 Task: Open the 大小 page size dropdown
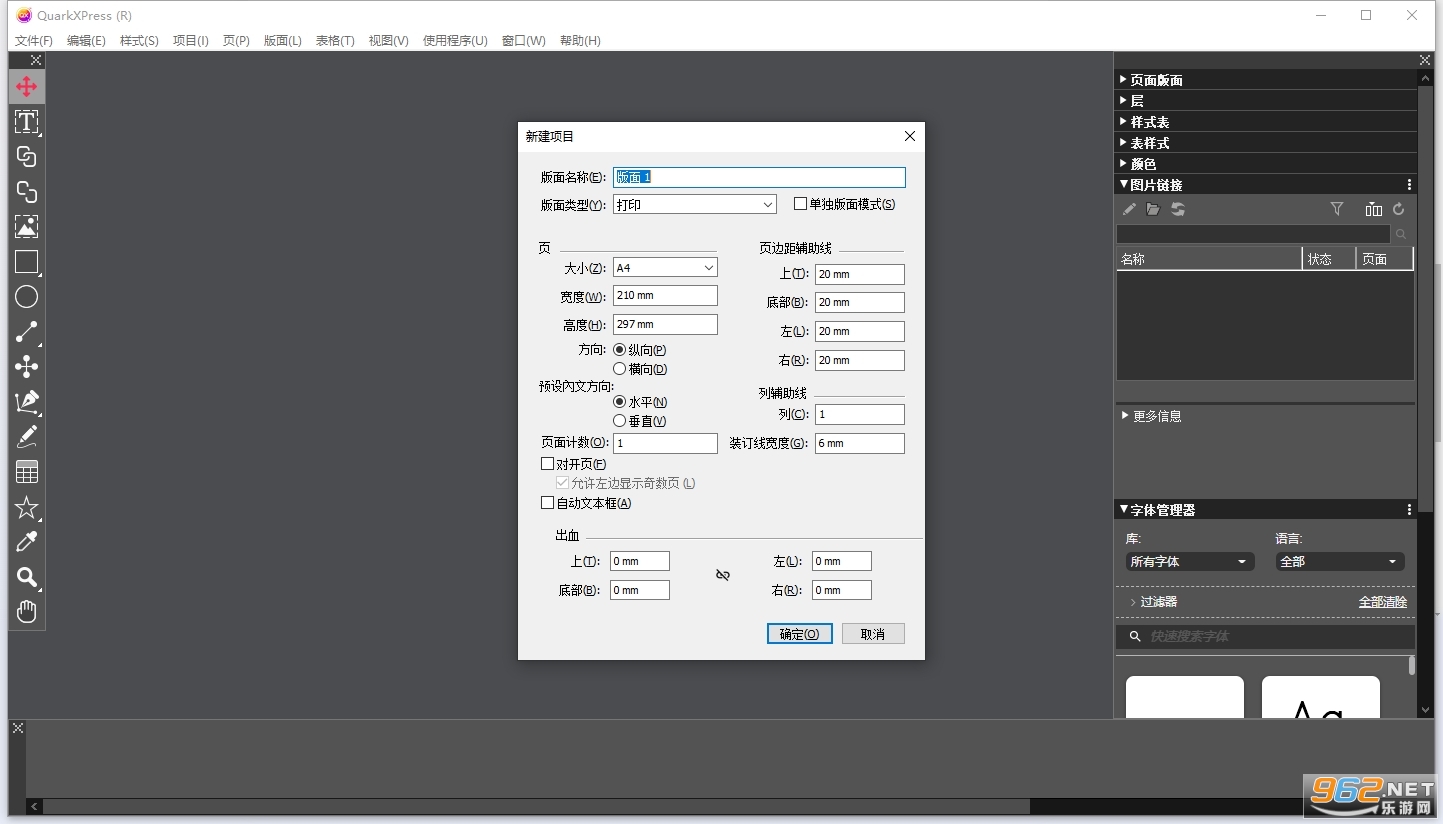[x=665, y=267]
